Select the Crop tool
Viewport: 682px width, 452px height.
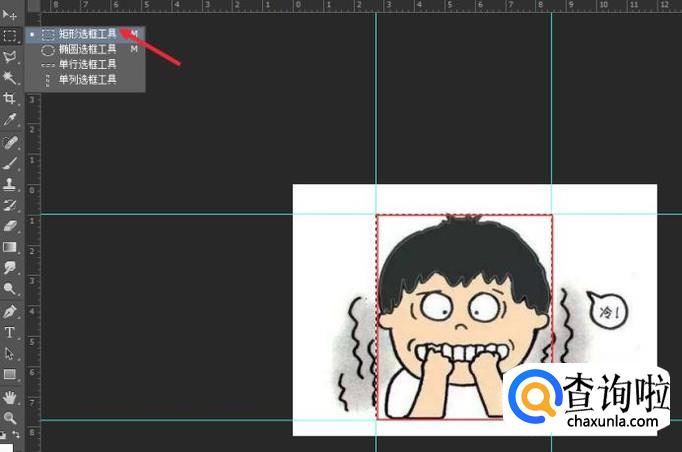[10, 98]
